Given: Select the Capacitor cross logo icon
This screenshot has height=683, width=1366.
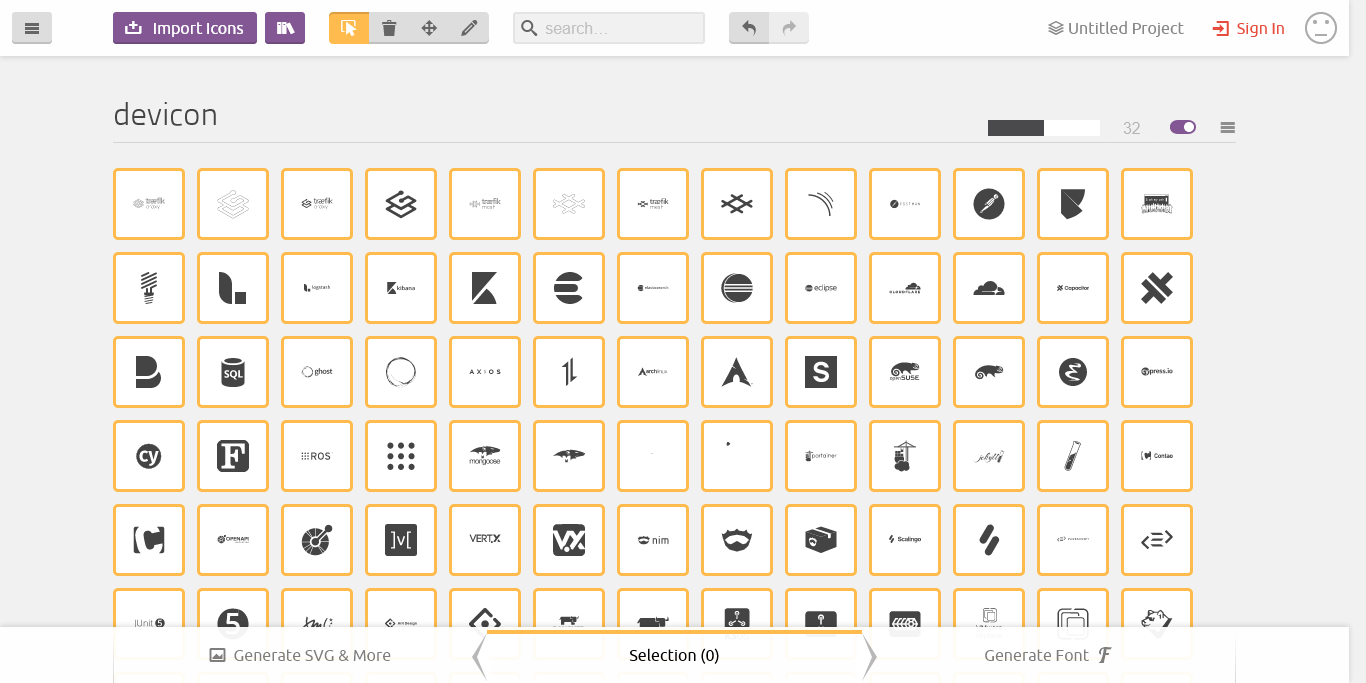Looking at the screenshot, I should pos(1157,288).
